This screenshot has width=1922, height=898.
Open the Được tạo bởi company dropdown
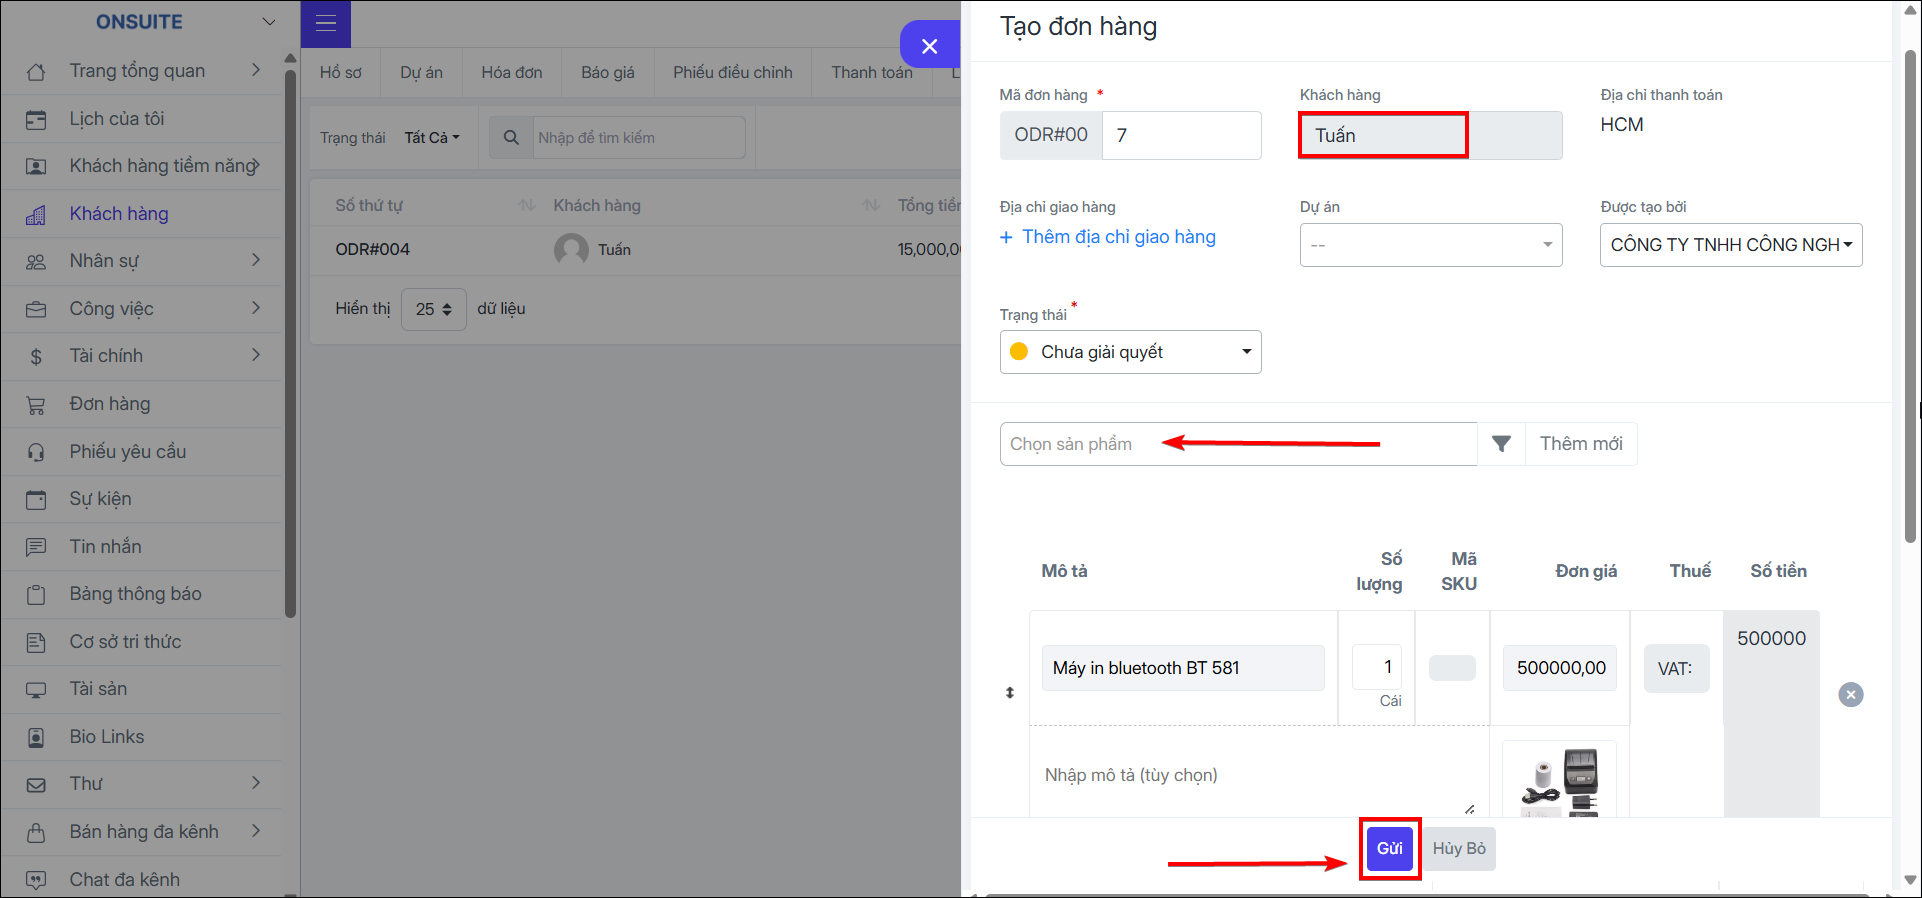pyautogui.click(x=1731, y=245)
